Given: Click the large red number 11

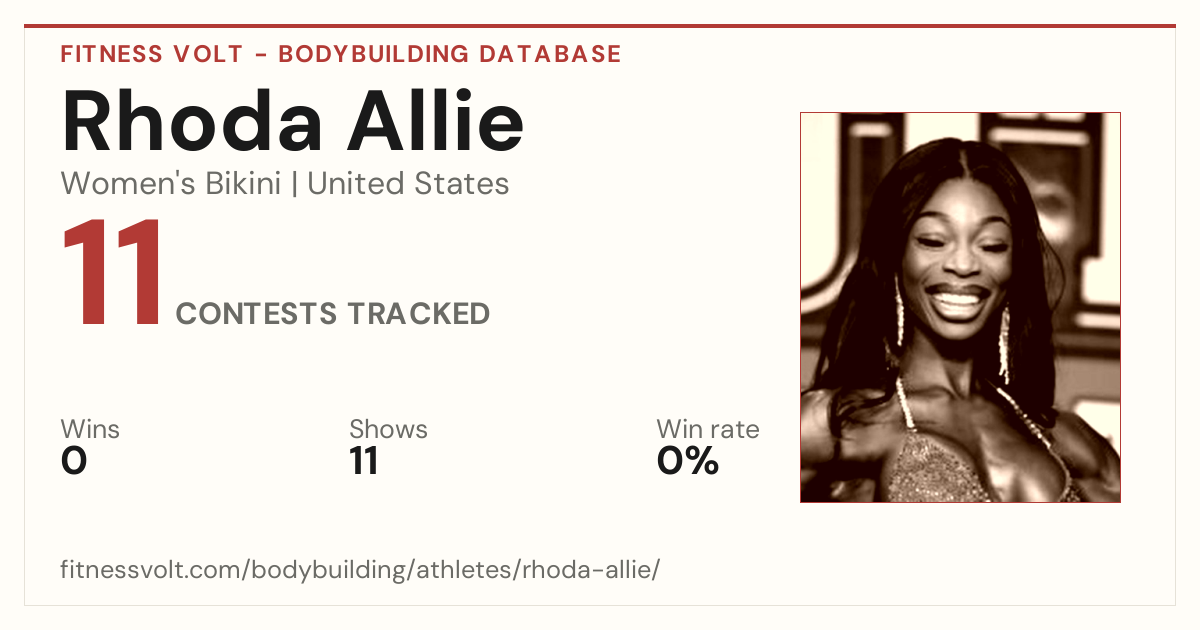Looking at the screenshot, I should 113,275.
